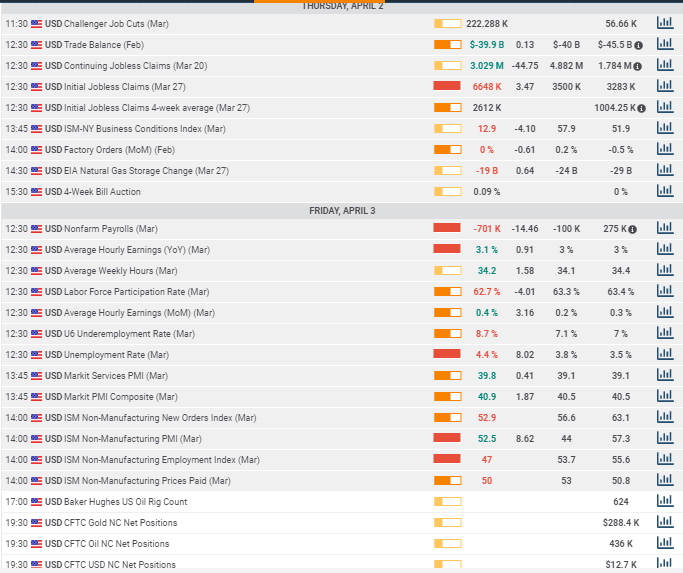
Task: Expand Markit Services PMI (Mar) event
Action: coord(115,376)
